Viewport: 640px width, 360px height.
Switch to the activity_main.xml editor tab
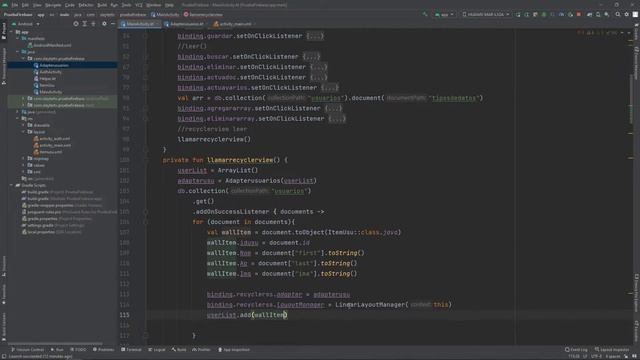click(x=234, y=24)
